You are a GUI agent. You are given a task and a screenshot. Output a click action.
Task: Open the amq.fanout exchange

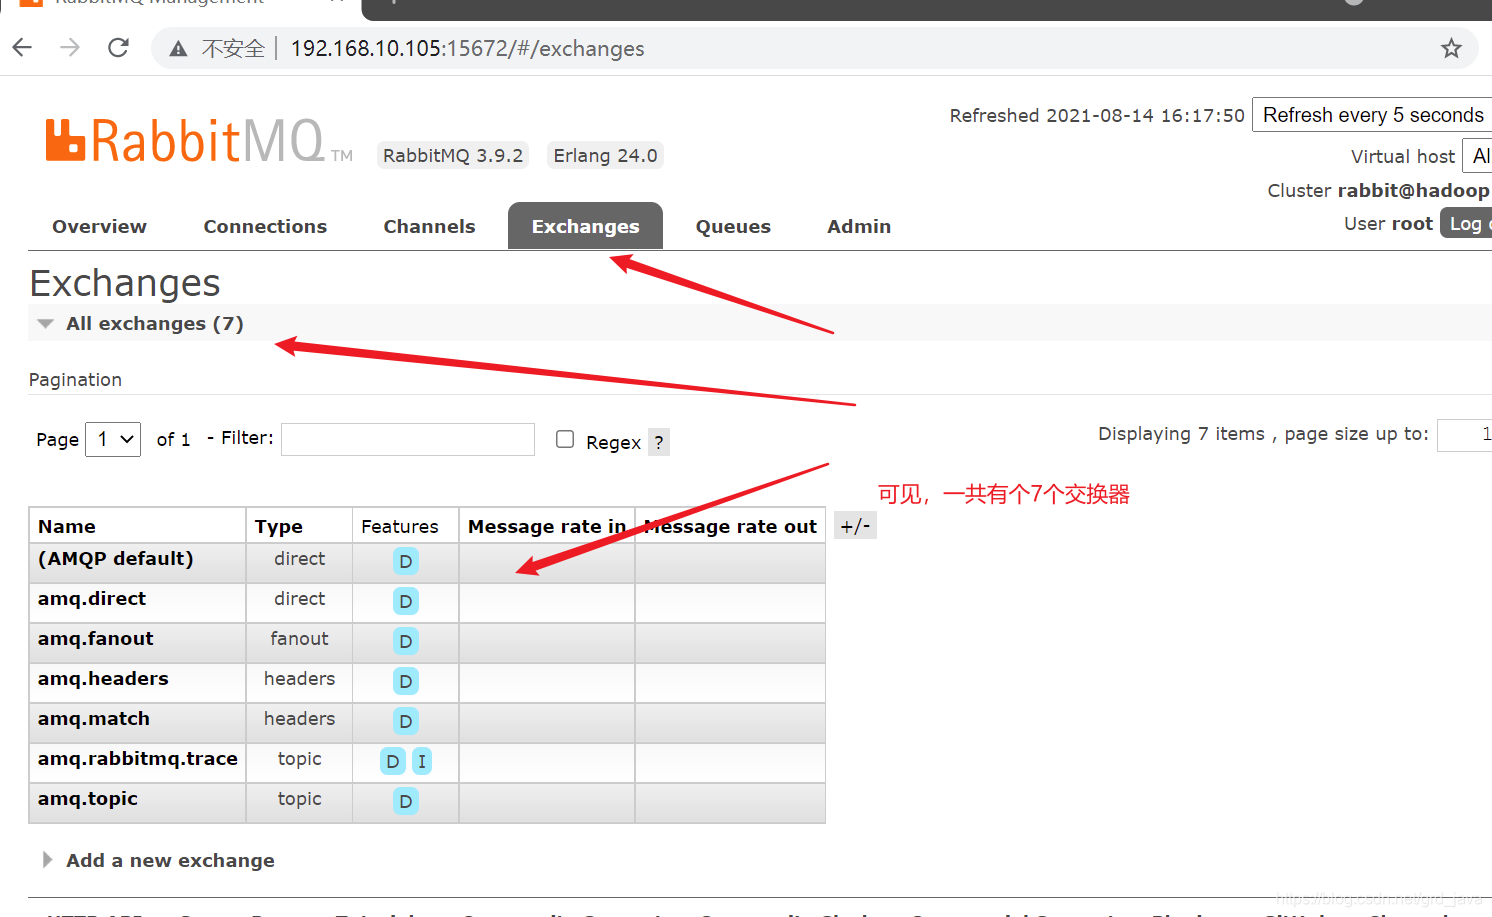96,639
